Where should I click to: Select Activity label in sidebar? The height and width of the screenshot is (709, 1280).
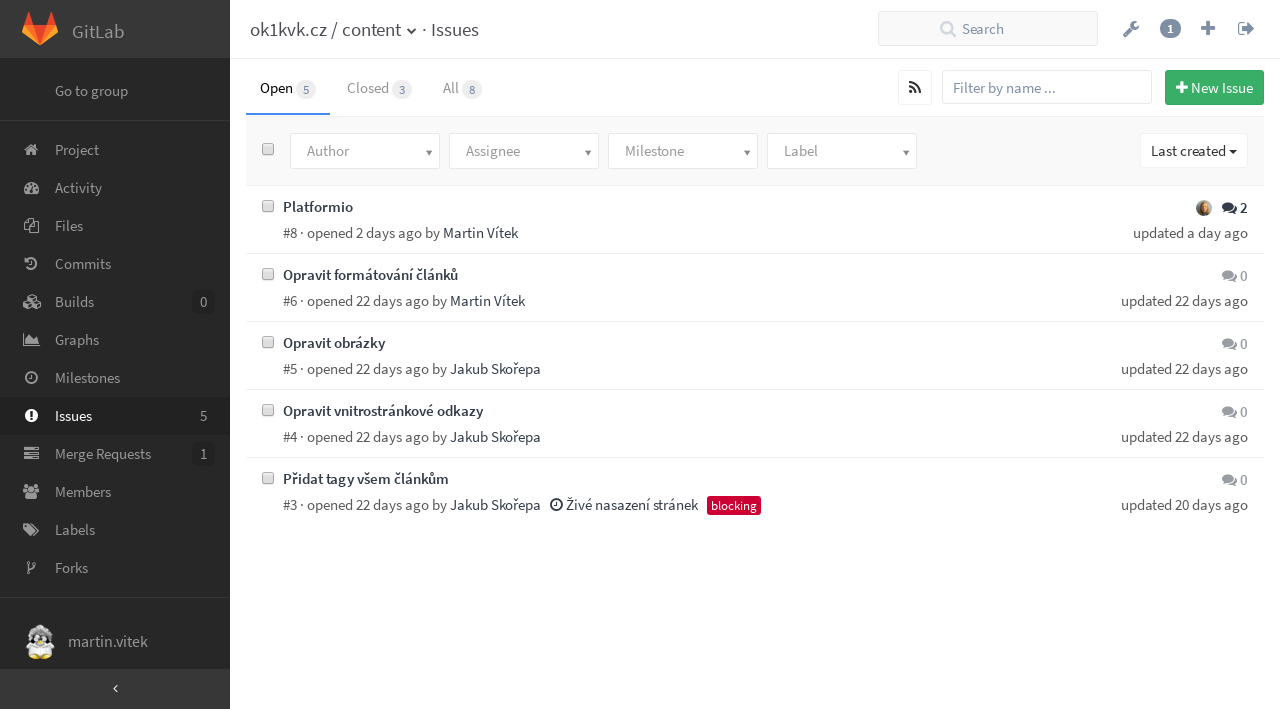tap(78, 188)
